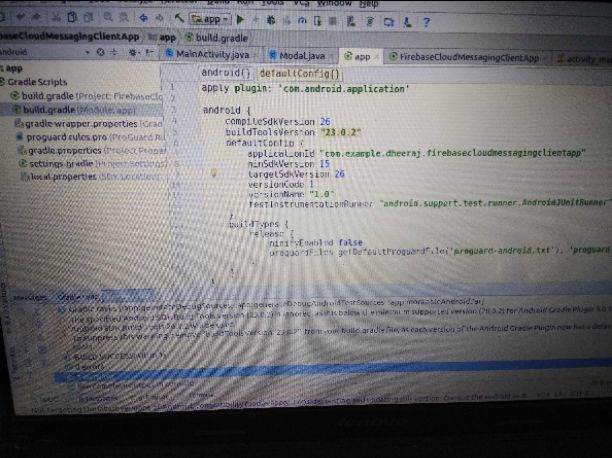Click the green Run app button
This screenshot has height=458, width=612.
coord(242,20)
